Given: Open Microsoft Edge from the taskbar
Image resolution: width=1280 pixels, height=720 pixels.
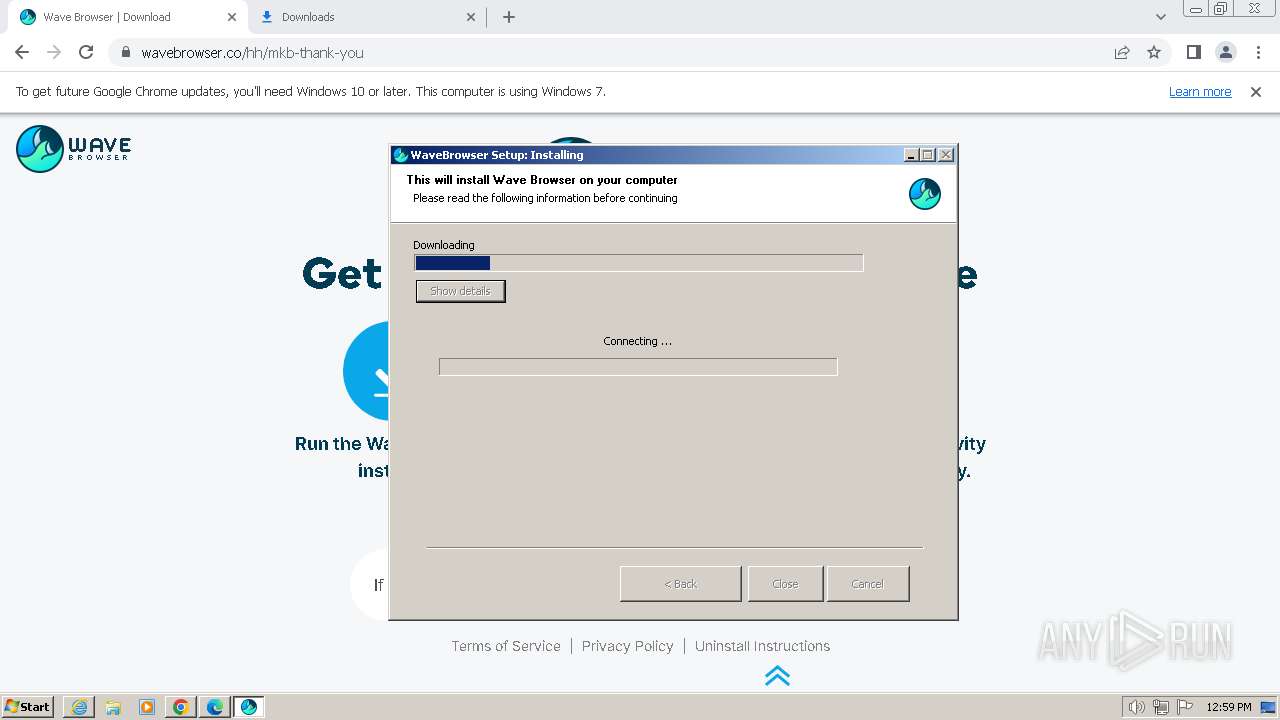Looking at the screenshot, I should [x=215, y=707].
